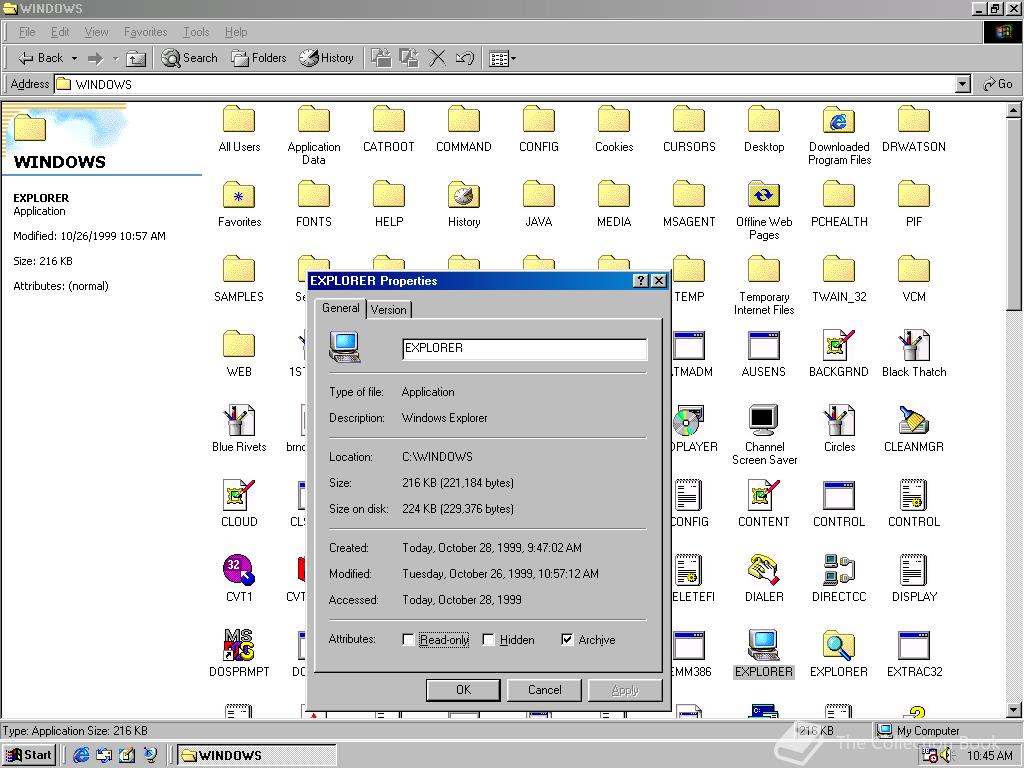Open the Views dropdown arrow in toolbar
This screenshot has height=768, width=1024.
click(x=514, y=59)
